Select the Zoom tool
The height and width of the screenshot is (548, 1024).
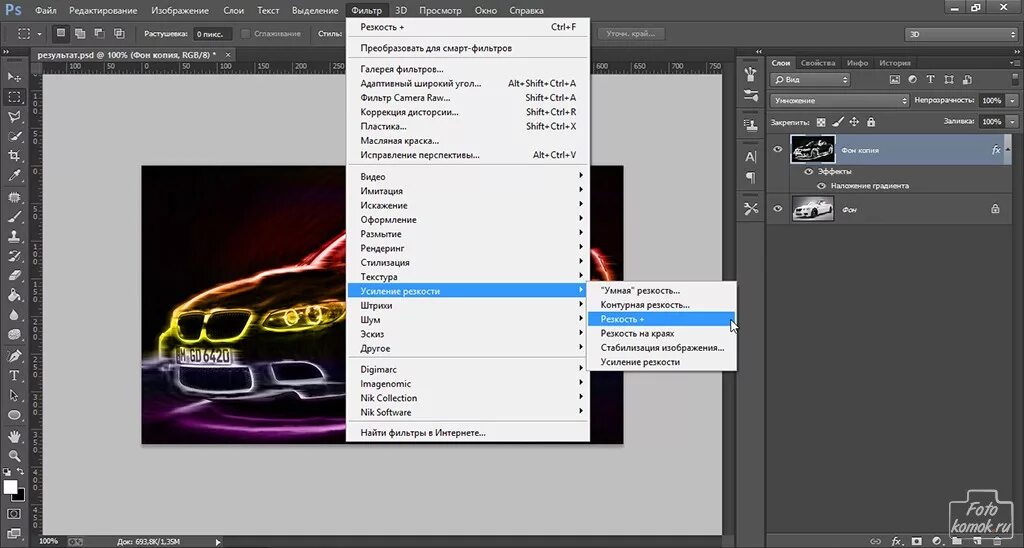click(14, 456)
